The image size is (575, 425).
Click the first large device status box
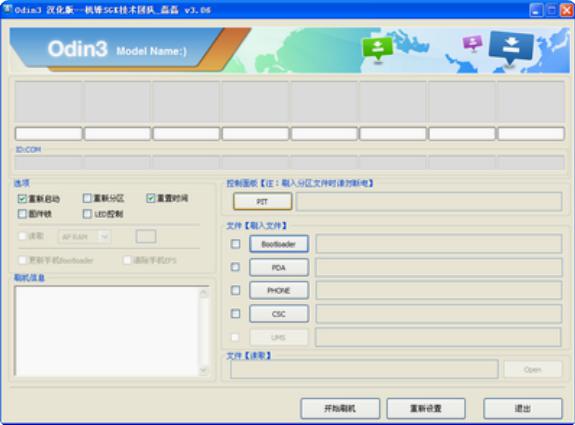(48, 102)
